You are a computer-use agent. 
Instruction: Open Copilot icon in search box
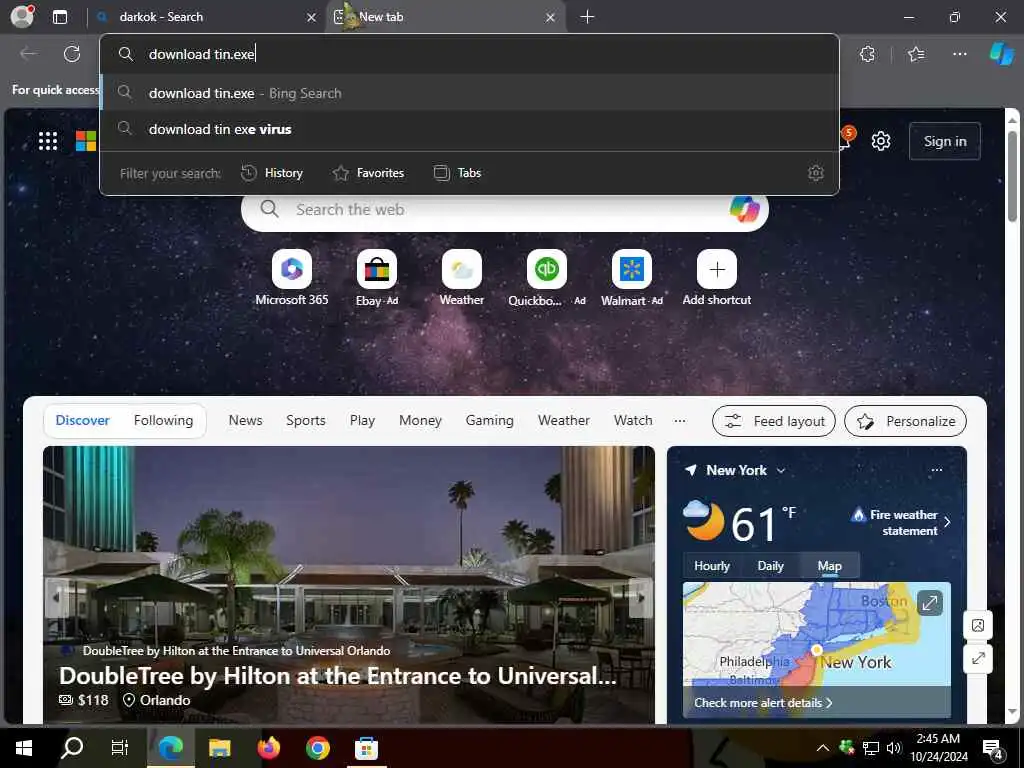click(x=745, y=210)
